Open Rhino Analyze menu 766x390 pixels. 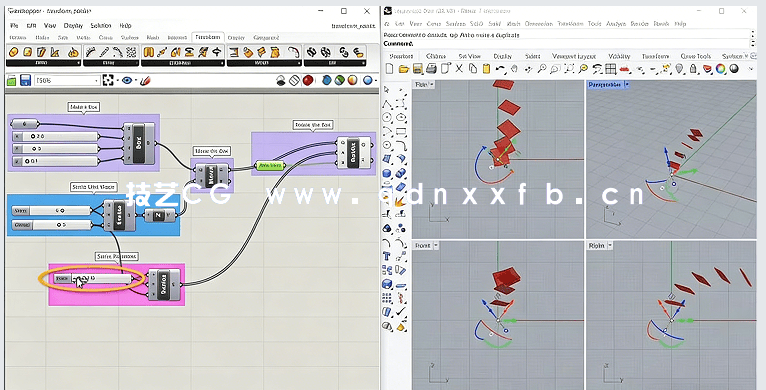[616, 23]
